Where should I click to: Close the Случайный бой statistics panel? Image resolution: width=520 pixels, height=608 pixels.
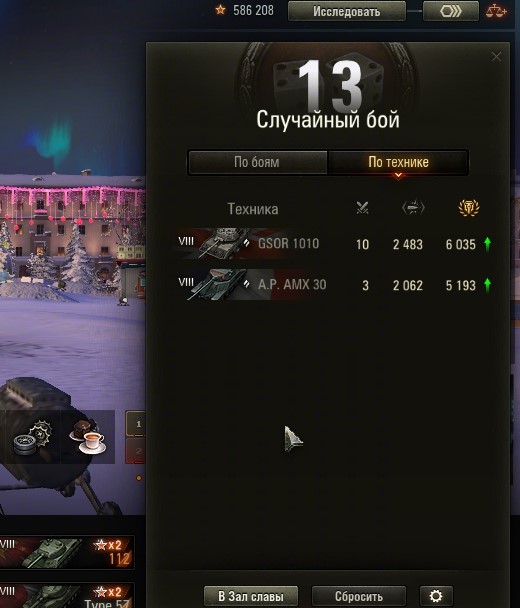coord(496,57)
